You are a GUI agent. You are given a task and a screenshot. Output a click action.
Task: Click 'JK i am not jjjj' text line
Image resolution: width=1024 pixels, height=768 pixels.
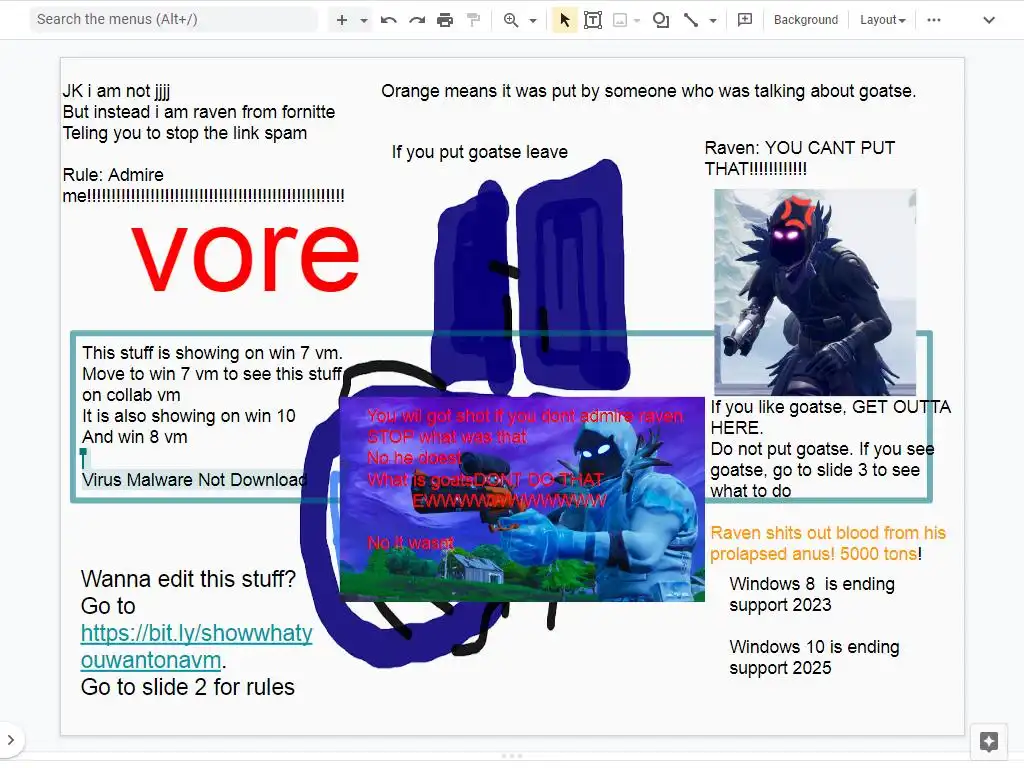pyautogui.click(x=116, y=91)
